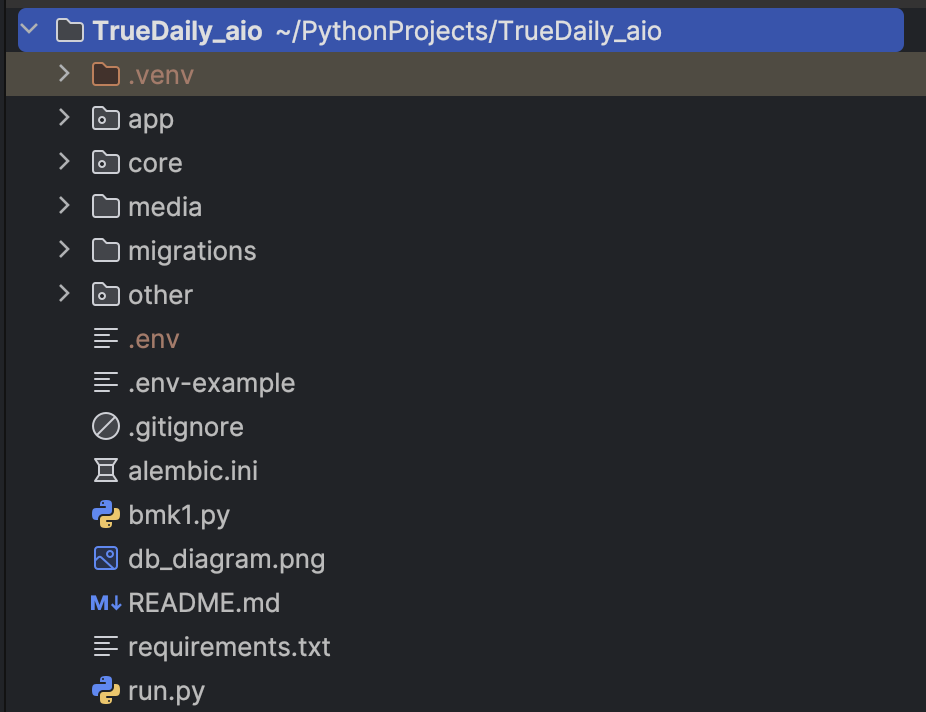Click the ignore icon next to .gitignore
The image size is (926, 712).
click(x=105, y=427)
